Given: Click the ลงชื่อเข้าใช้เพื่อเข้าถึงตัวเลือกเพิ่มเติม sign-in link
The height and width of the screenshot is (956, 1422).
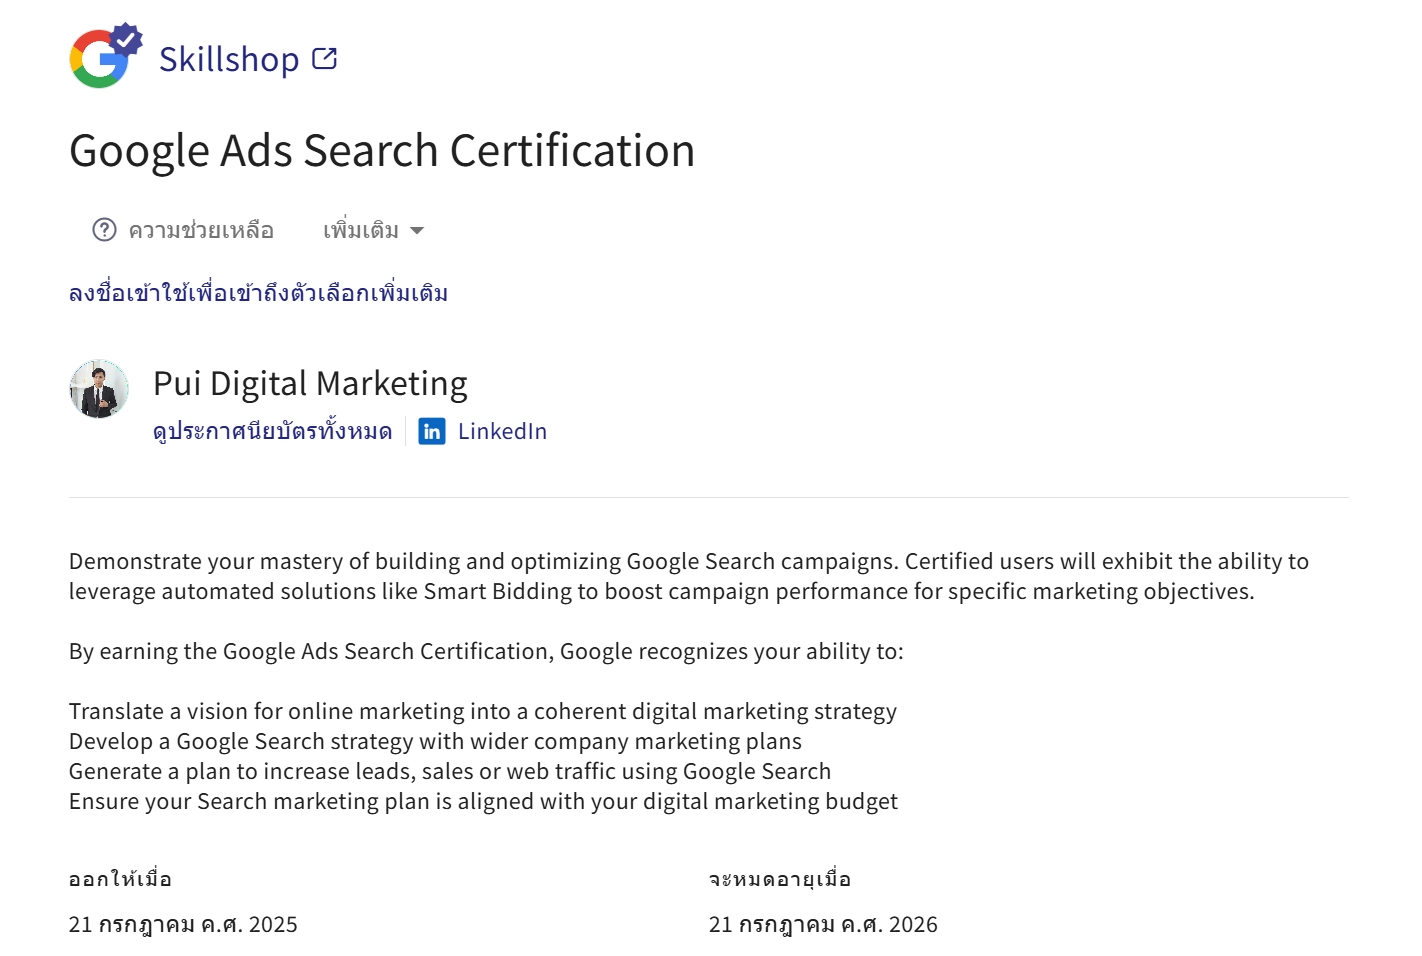Looking at the screenshot, I should [258, 293].
